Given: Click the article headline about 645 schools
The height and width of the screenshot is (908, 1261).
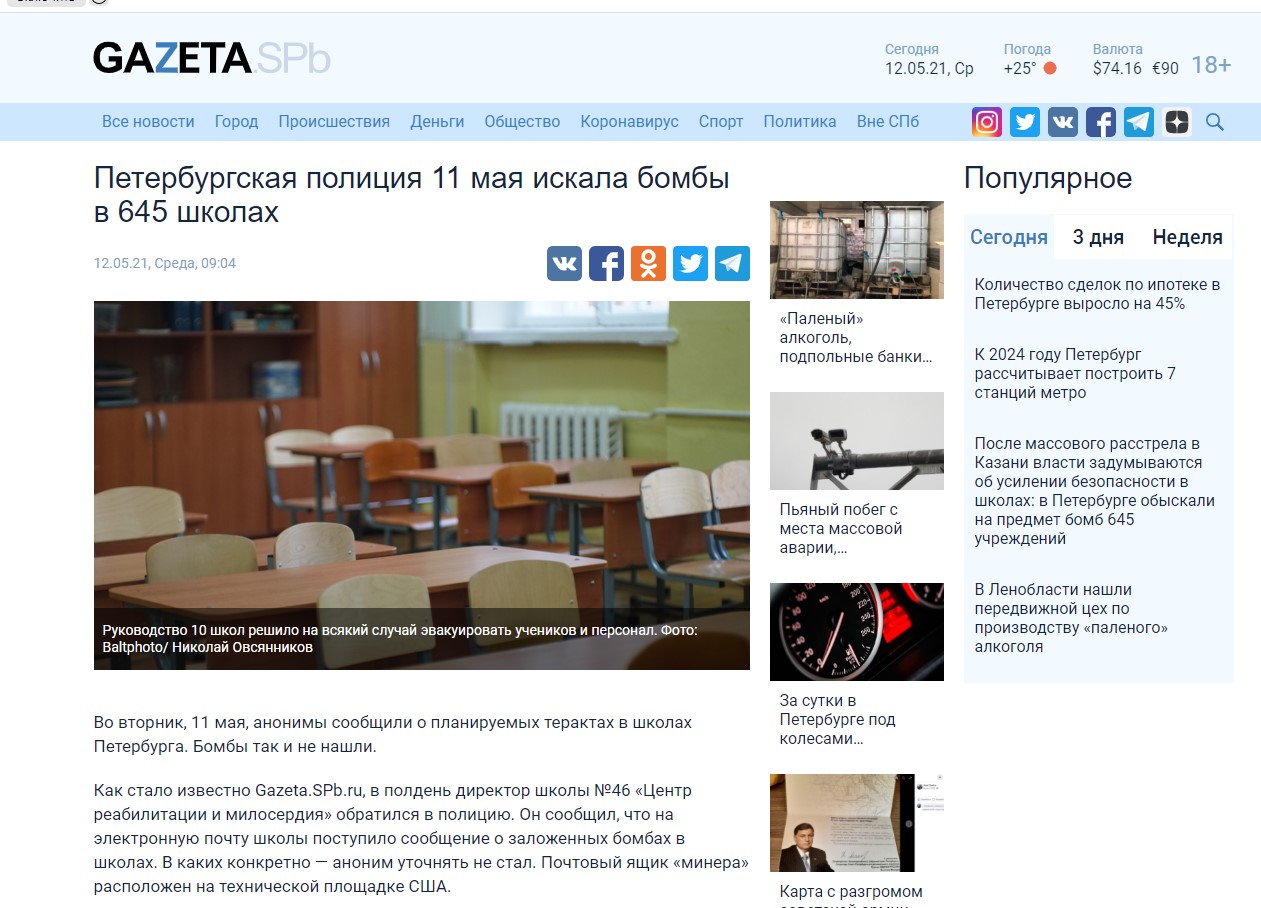Looking at the screenshot, I should pyautogui.click(x=412, y=196).
